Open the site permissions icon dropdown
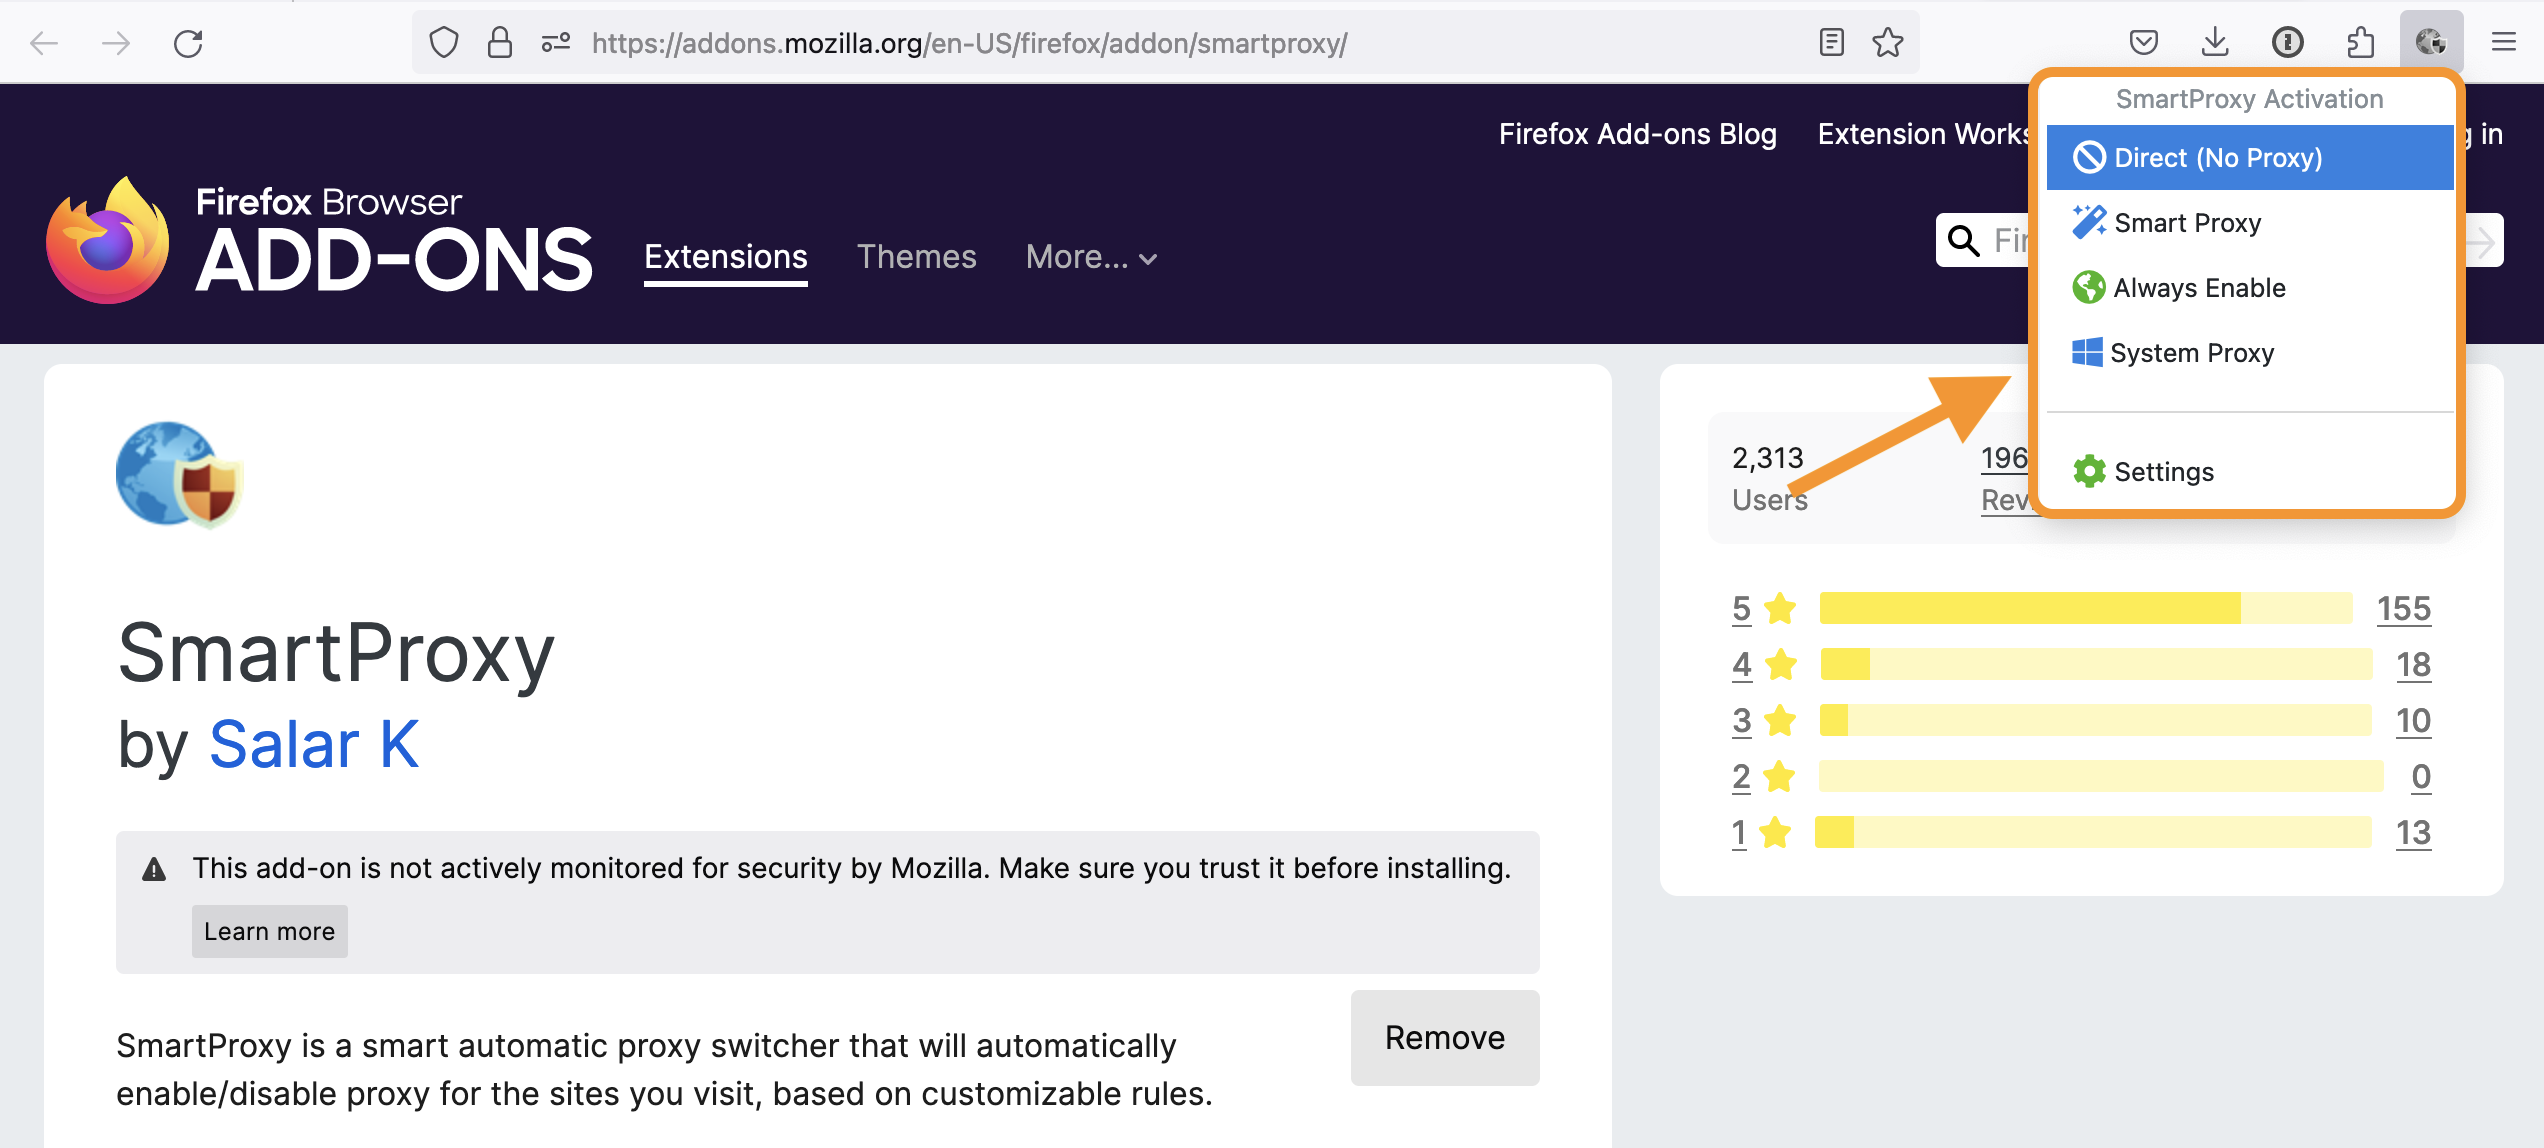The width and height of the screenshot is (2544, 1148). click(x=555, y=43)
